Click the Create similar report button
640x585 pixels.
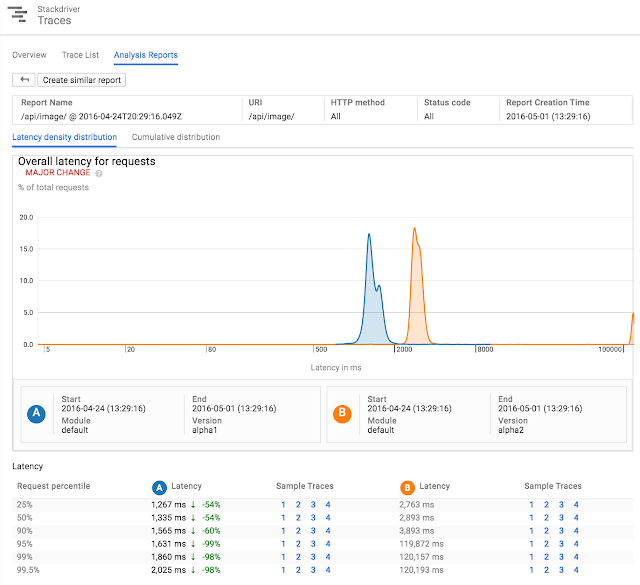click(82, 80)
